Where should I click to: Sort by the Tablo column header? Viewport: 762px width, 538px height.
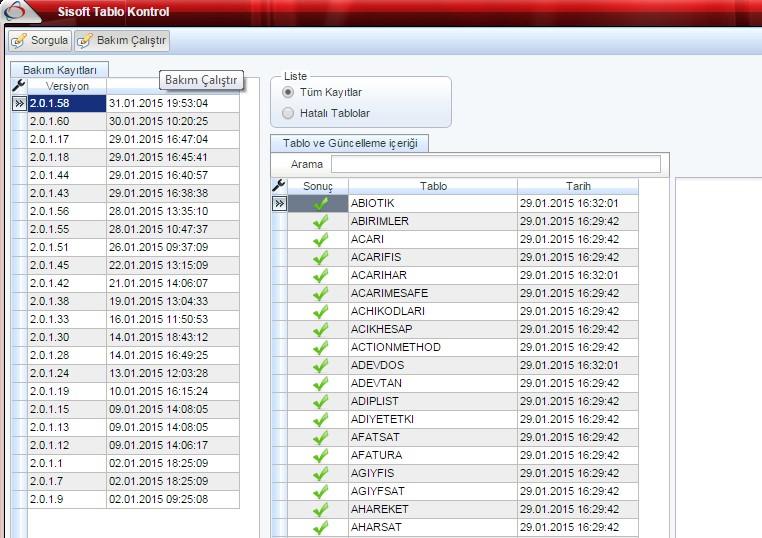coord(433,186)
